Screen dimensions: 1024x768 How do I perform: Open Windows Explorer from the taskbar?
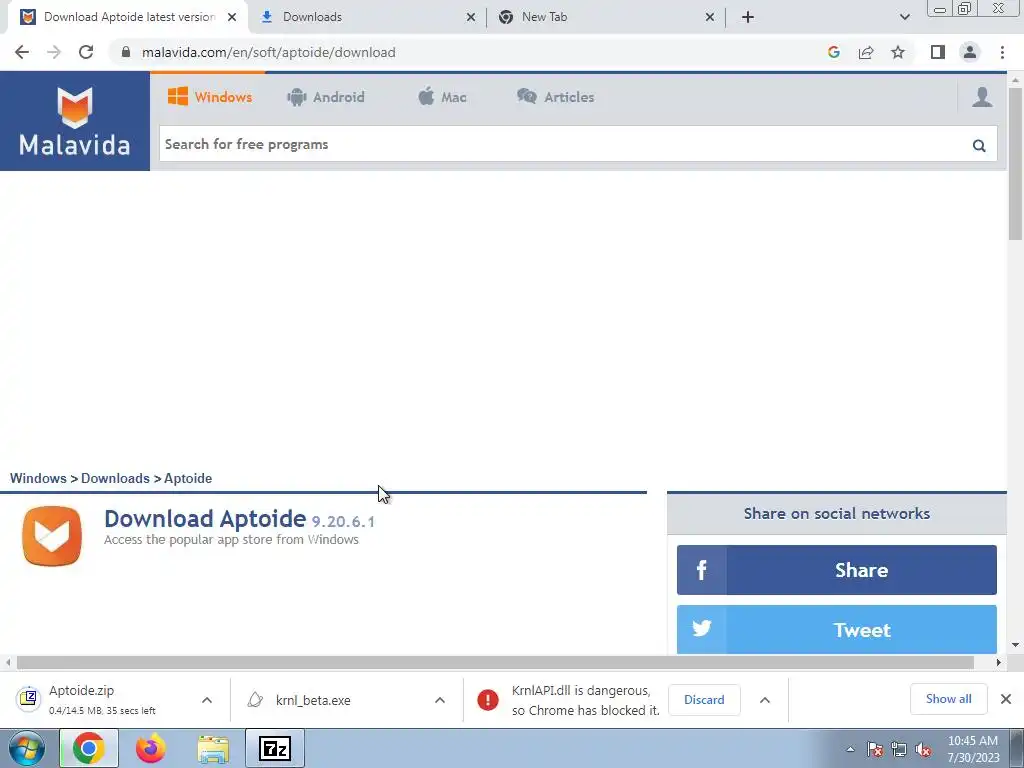coord(213,749)
